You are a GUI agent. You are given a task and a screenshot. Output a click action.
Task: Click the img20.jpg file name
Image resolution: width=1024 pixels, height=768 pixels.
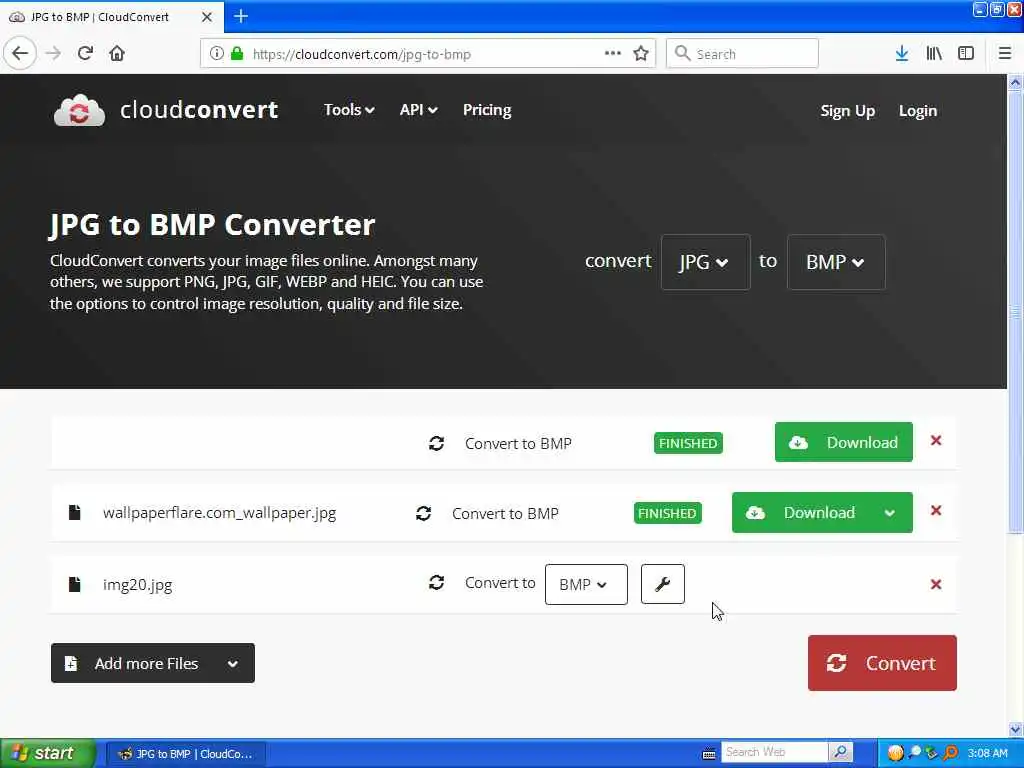point(138,584)
